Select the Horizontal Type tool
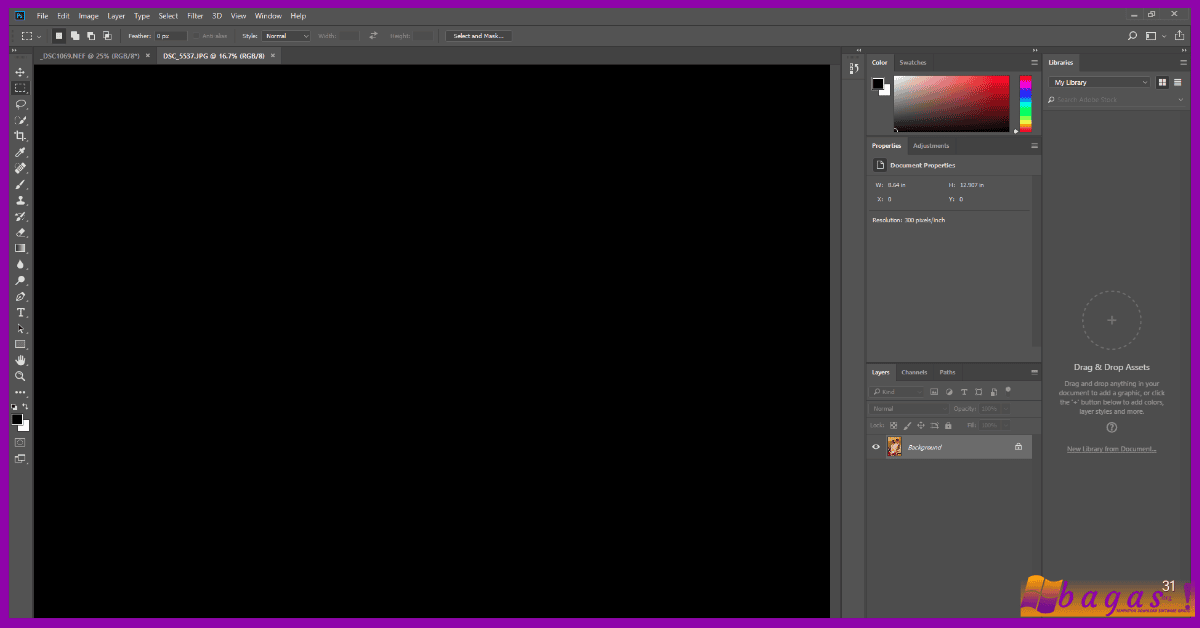 coord(20,312)
